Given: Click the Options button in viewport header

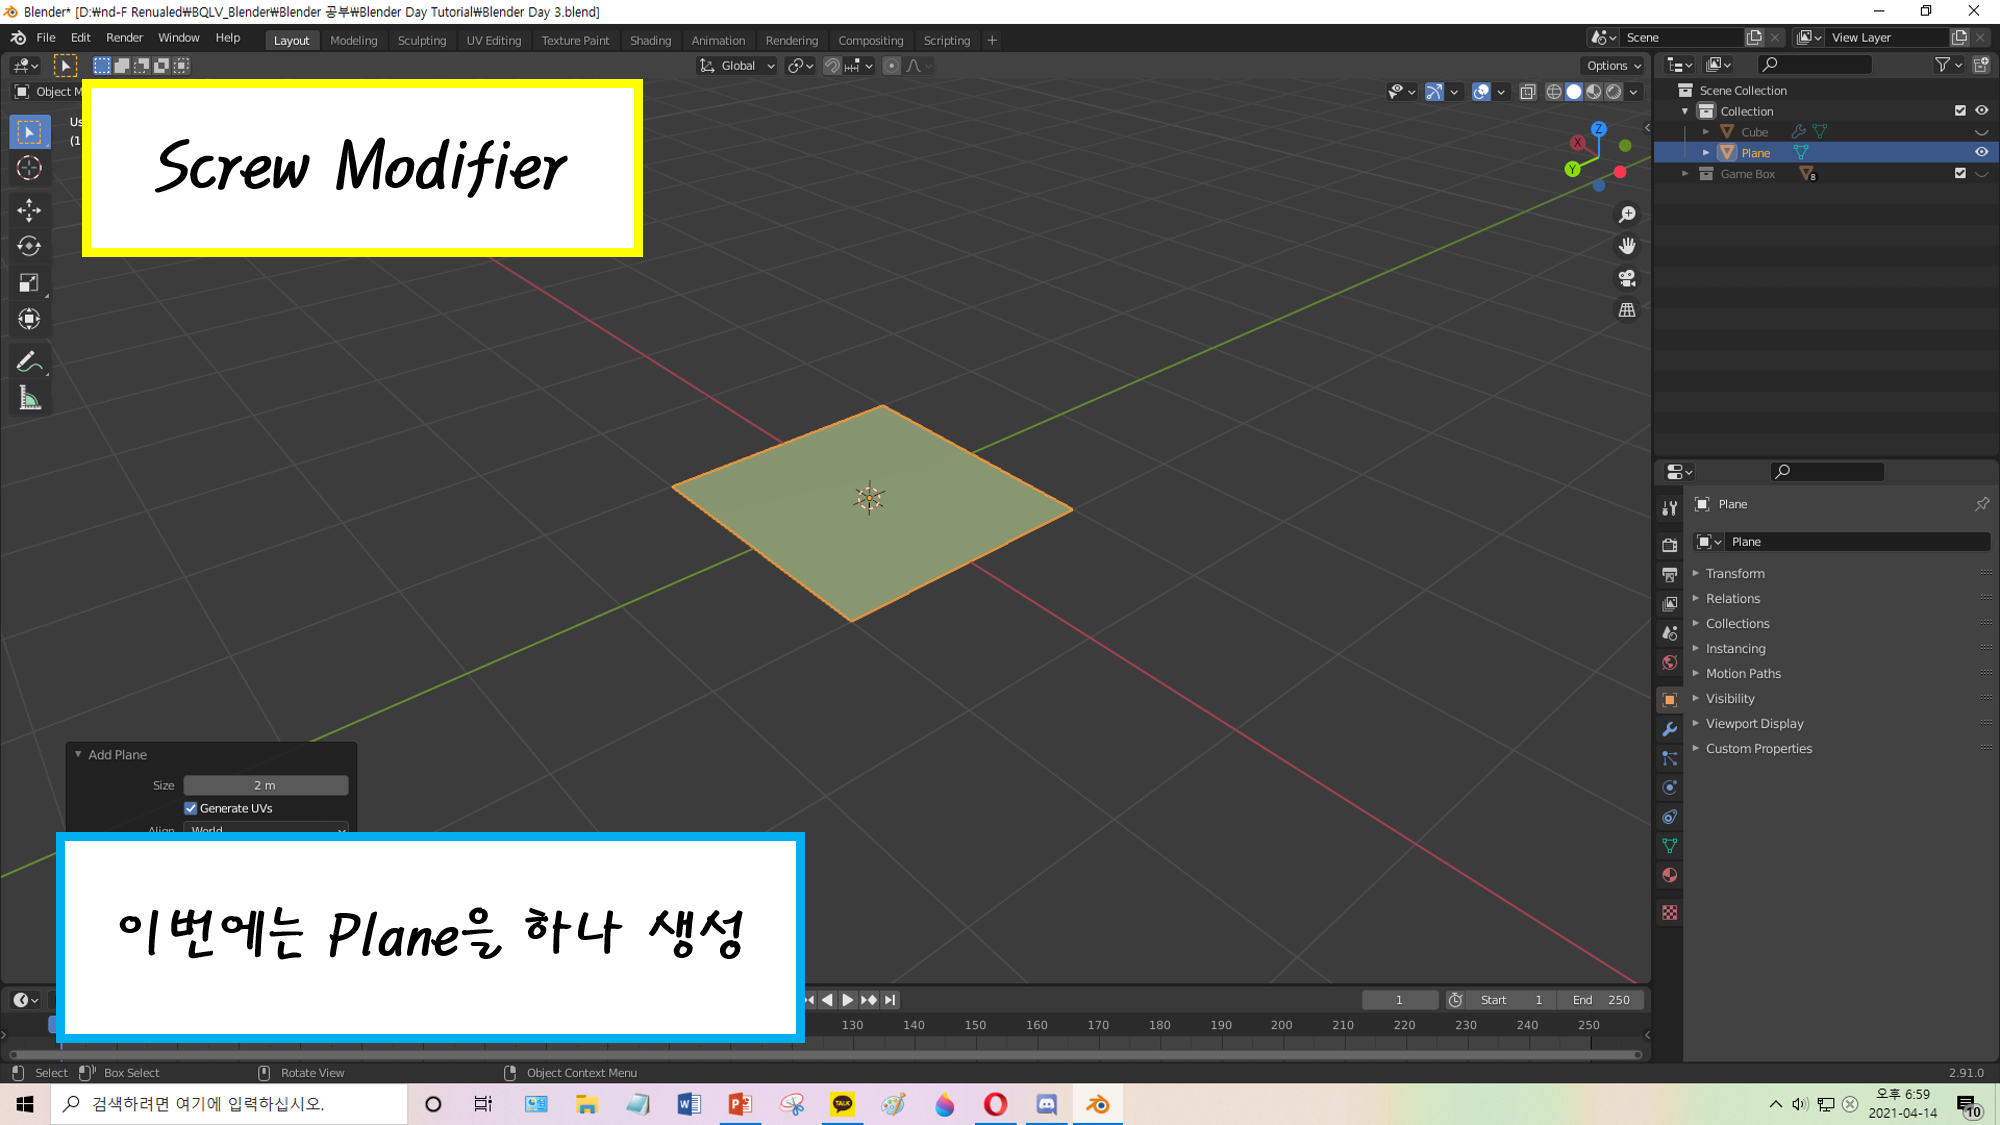Looking at the screenshot, I should coord(1613,66).
